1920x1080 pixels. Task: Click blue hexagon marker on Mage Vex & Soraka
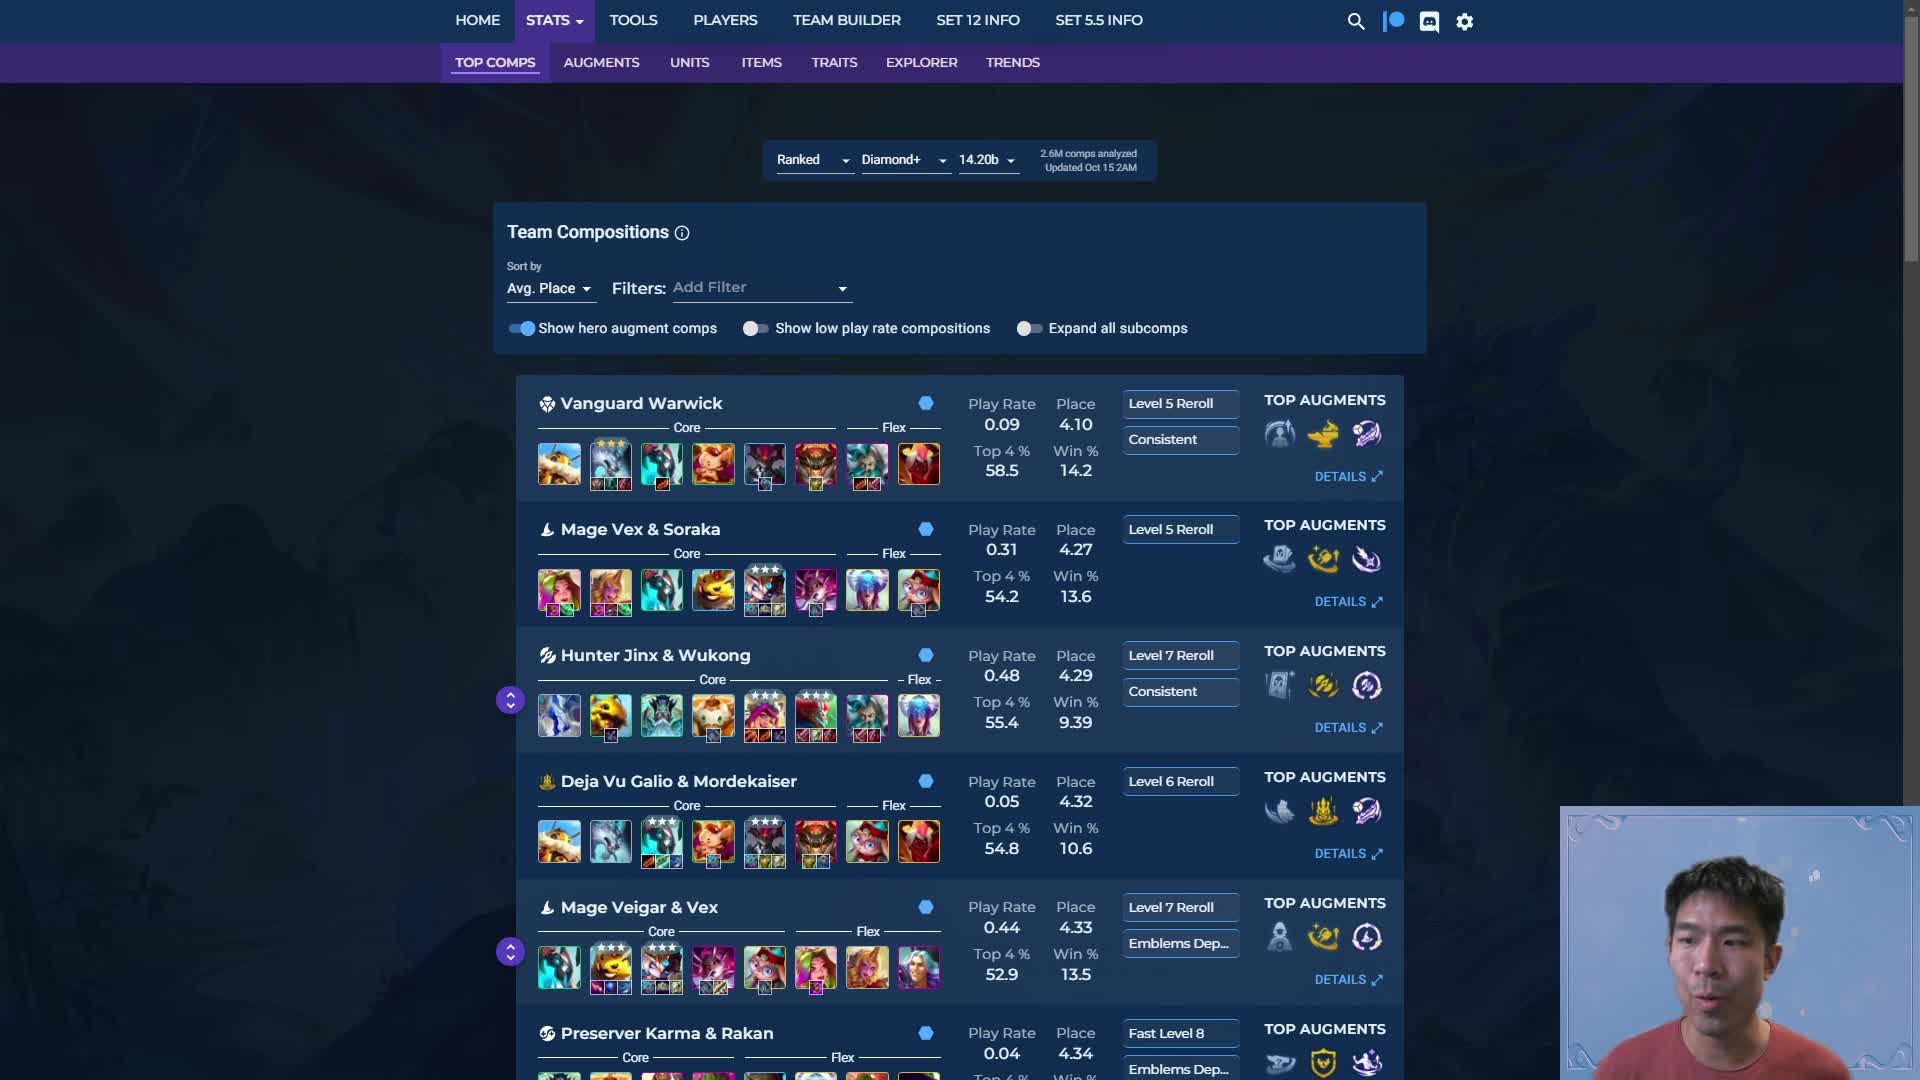926,529
